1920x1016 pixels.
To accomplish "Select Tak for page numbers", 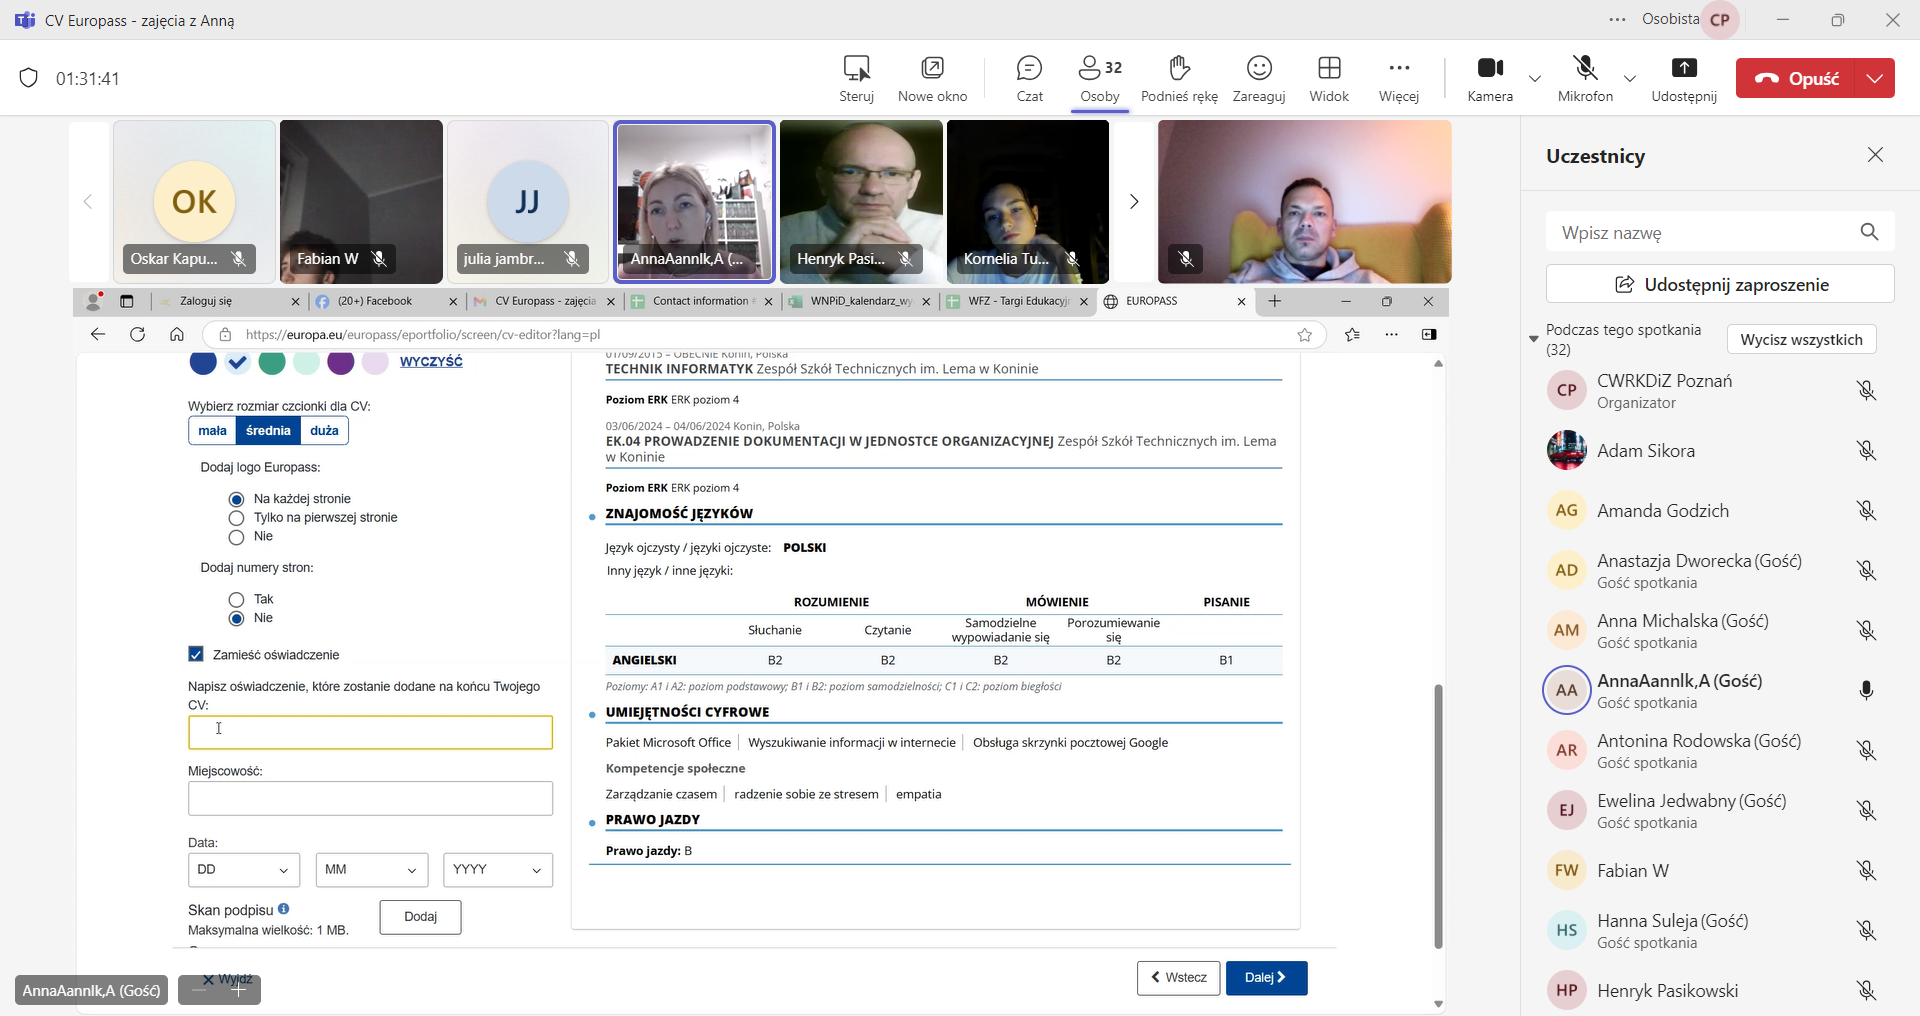I will 236,599.
